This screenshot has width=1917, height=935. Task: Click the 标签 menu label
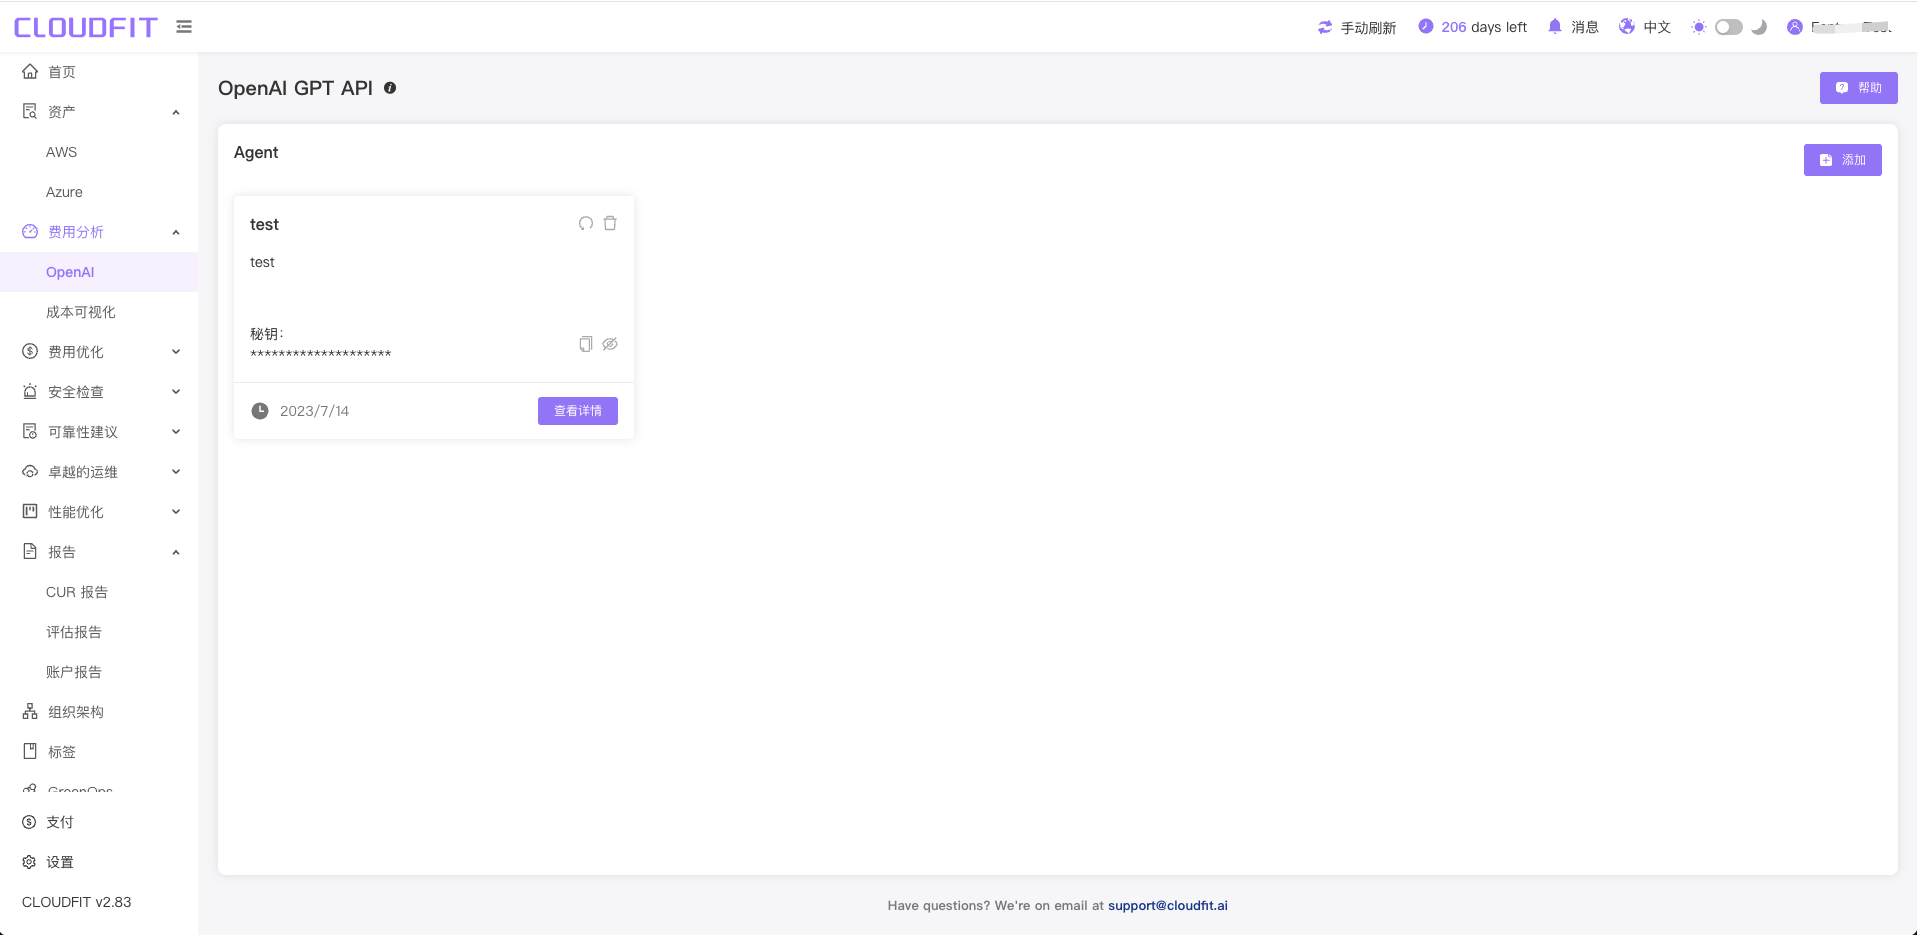[62, 752]
